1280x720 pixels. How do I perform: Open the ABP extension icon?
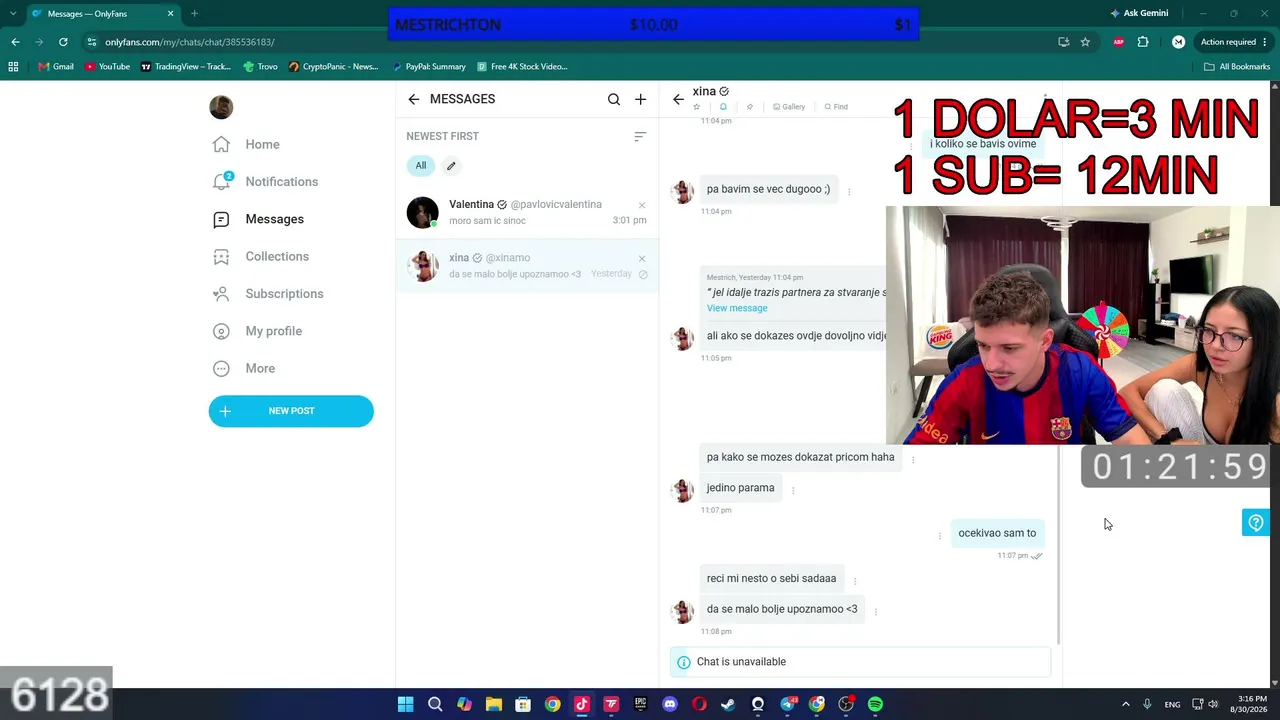pyautogui.click(x=1118, y=42)
